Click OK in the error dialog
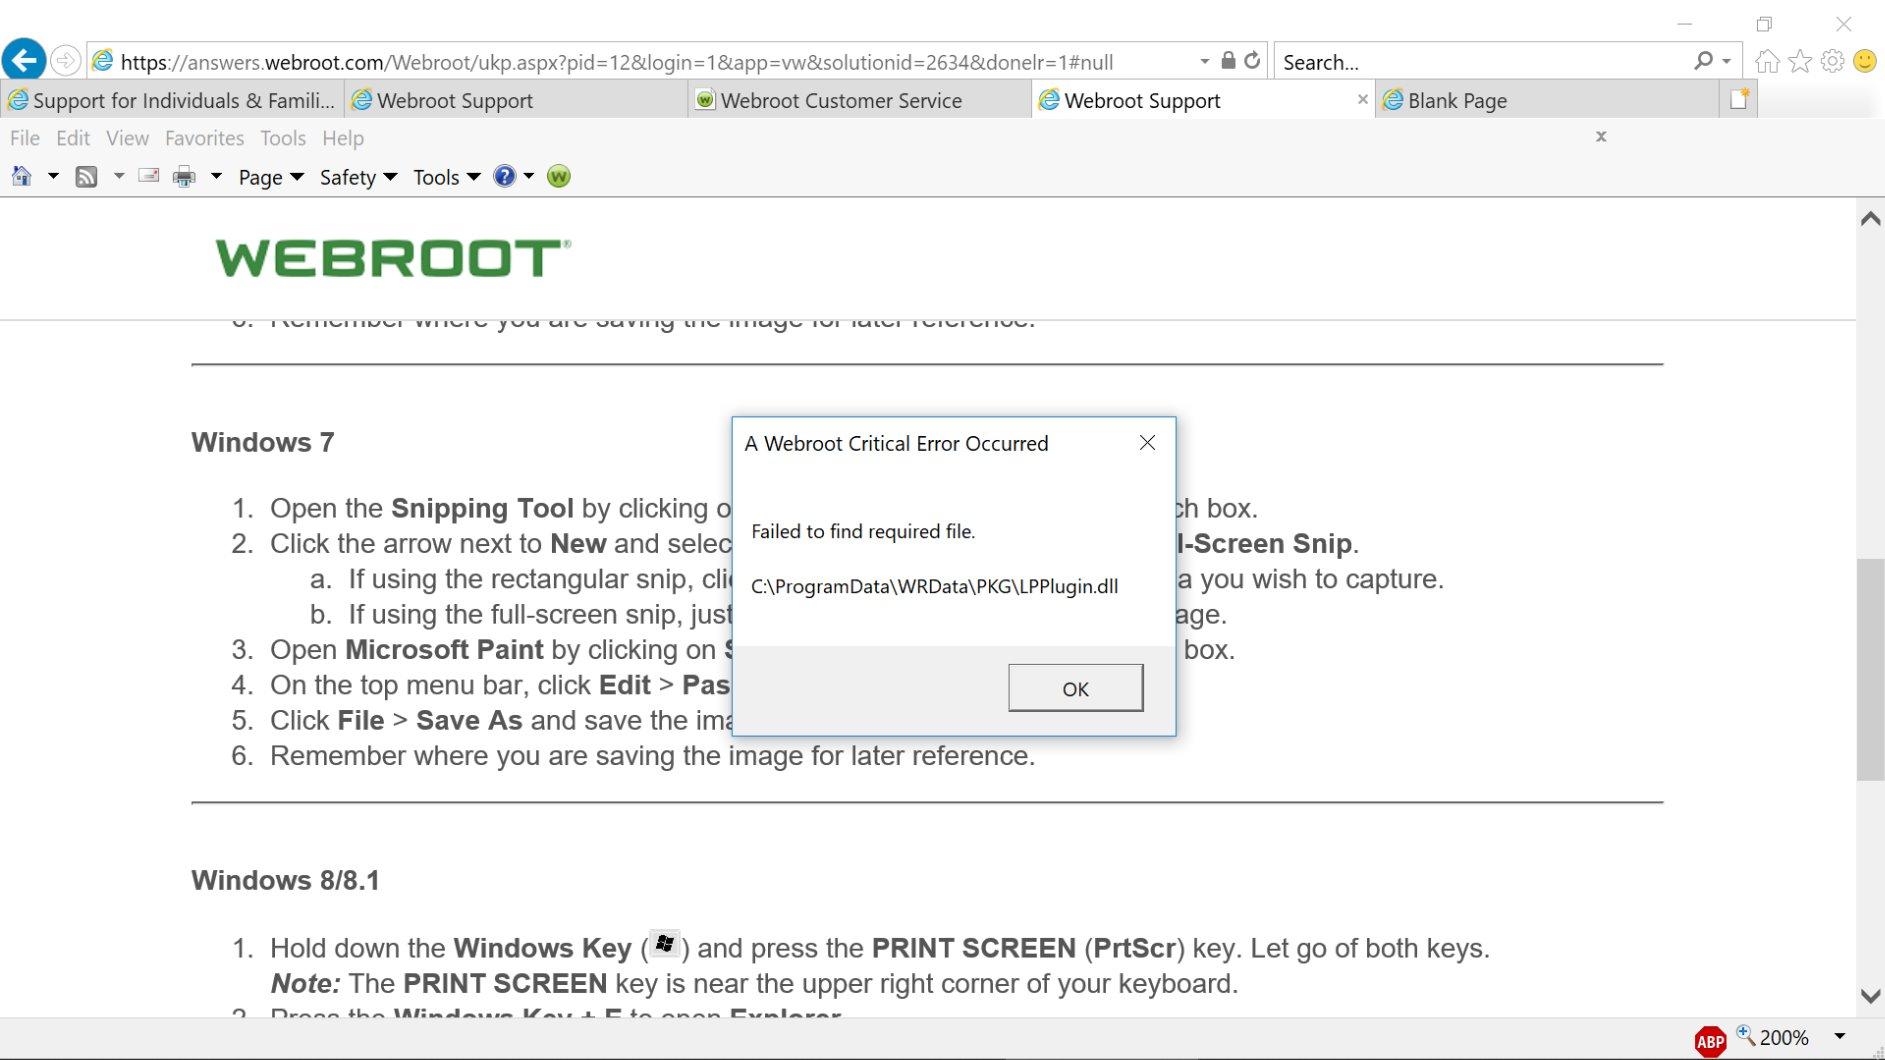This screenshot has width=1885, height=1060. pos(1075,688)
